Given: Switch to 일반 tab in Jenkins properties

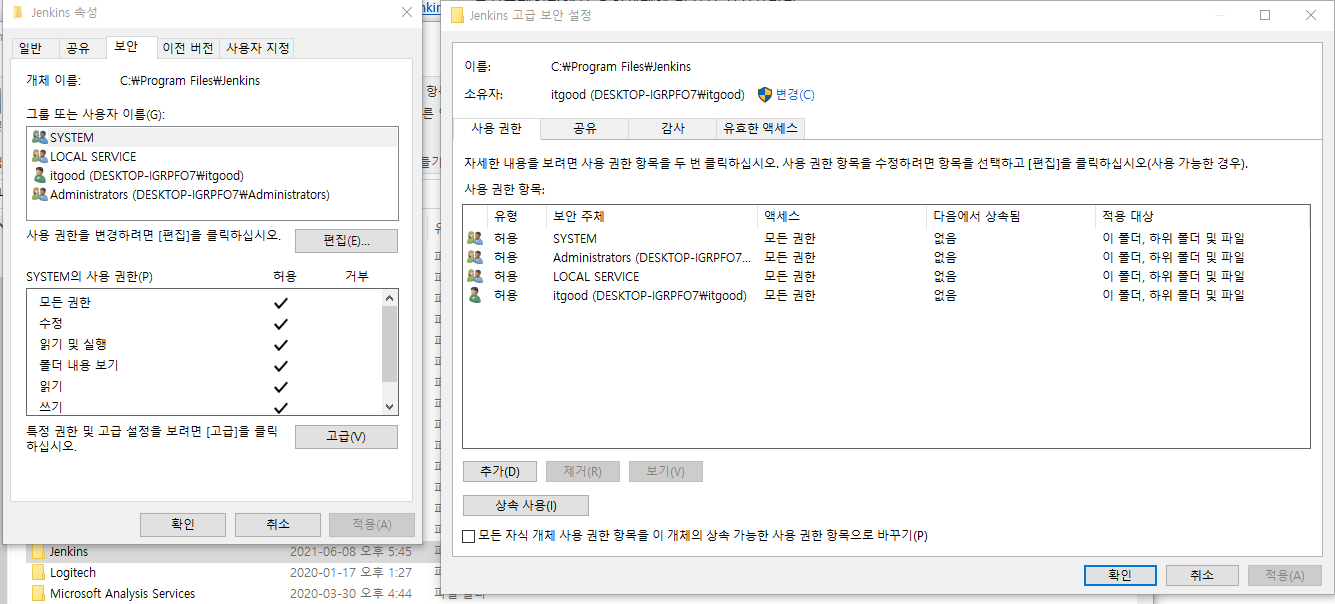Looking at the screenshot, I should (x=30, y=48).
